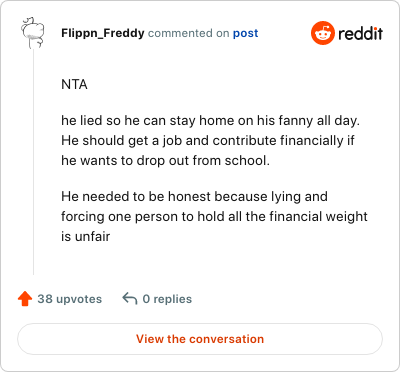
Task: Click the vertical comment thread line
Action: point(33,162)
